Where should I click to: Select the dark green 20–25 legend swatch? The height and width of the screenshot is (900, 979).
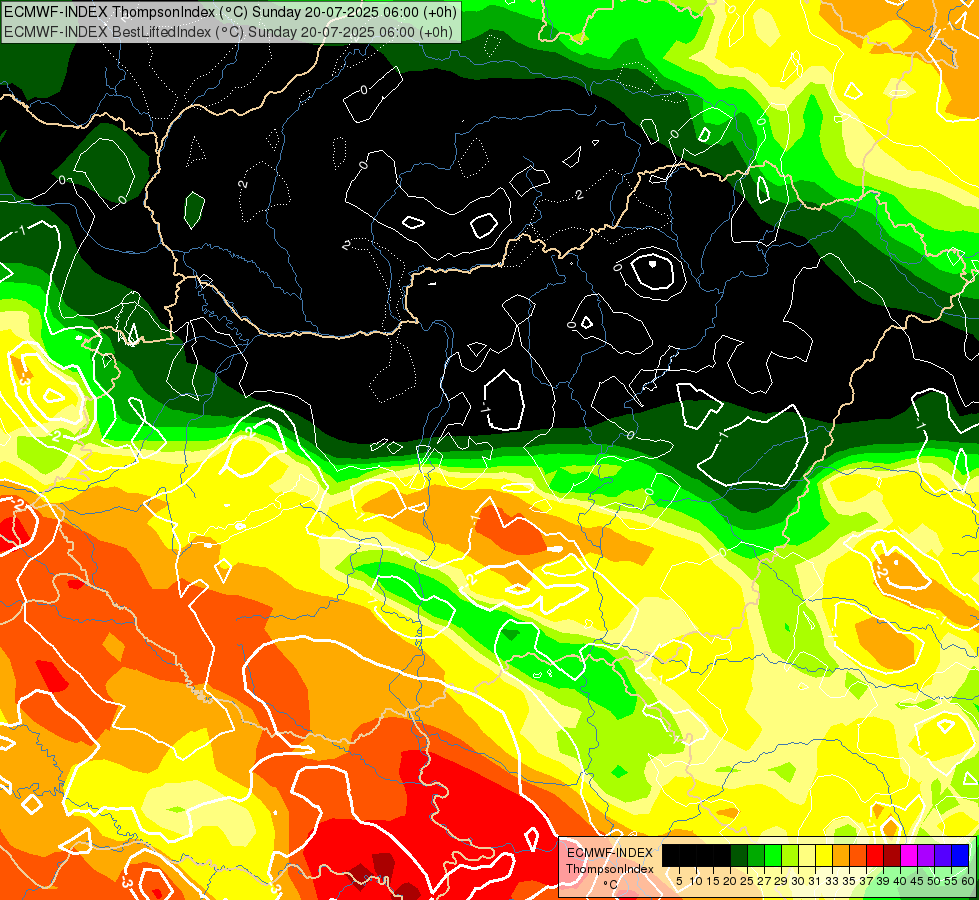click(739, 856)
